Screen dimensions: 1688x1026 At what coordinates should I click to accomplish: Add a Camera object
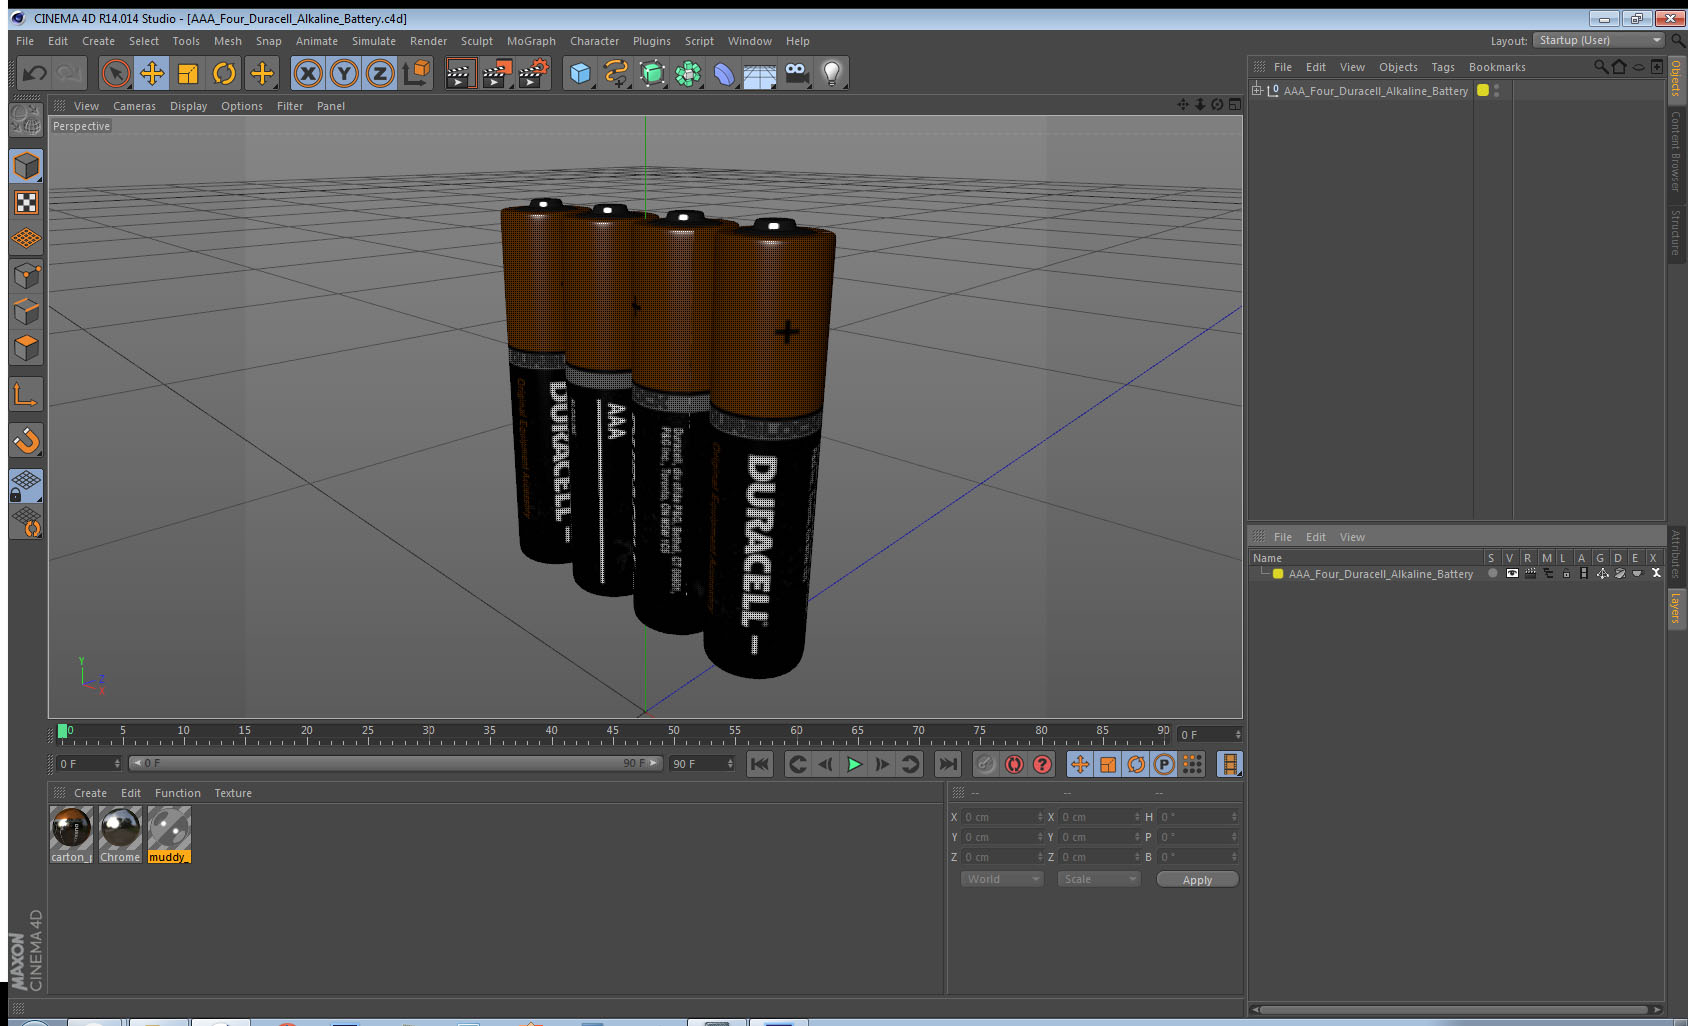point(796,73)
